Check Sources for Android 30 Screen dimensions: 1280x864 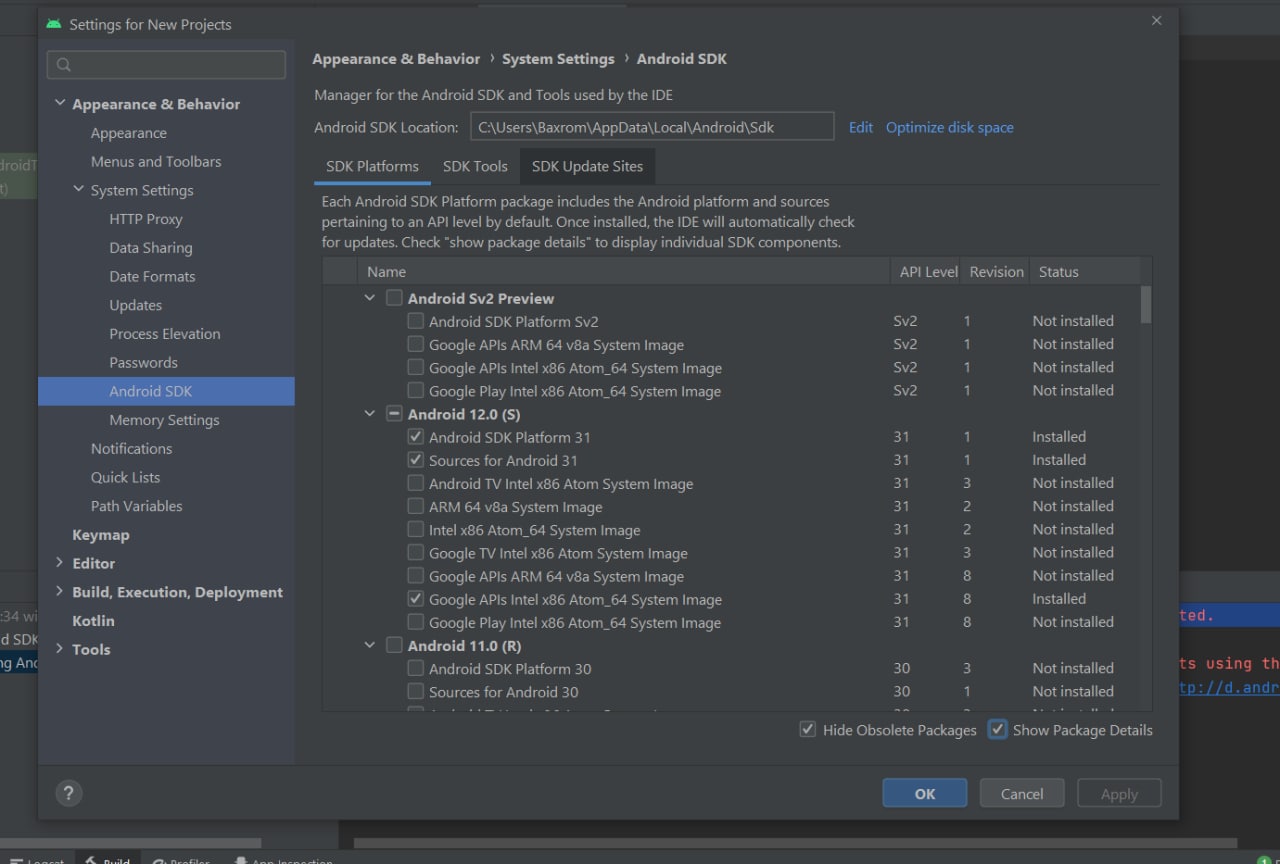coord(415,691)
